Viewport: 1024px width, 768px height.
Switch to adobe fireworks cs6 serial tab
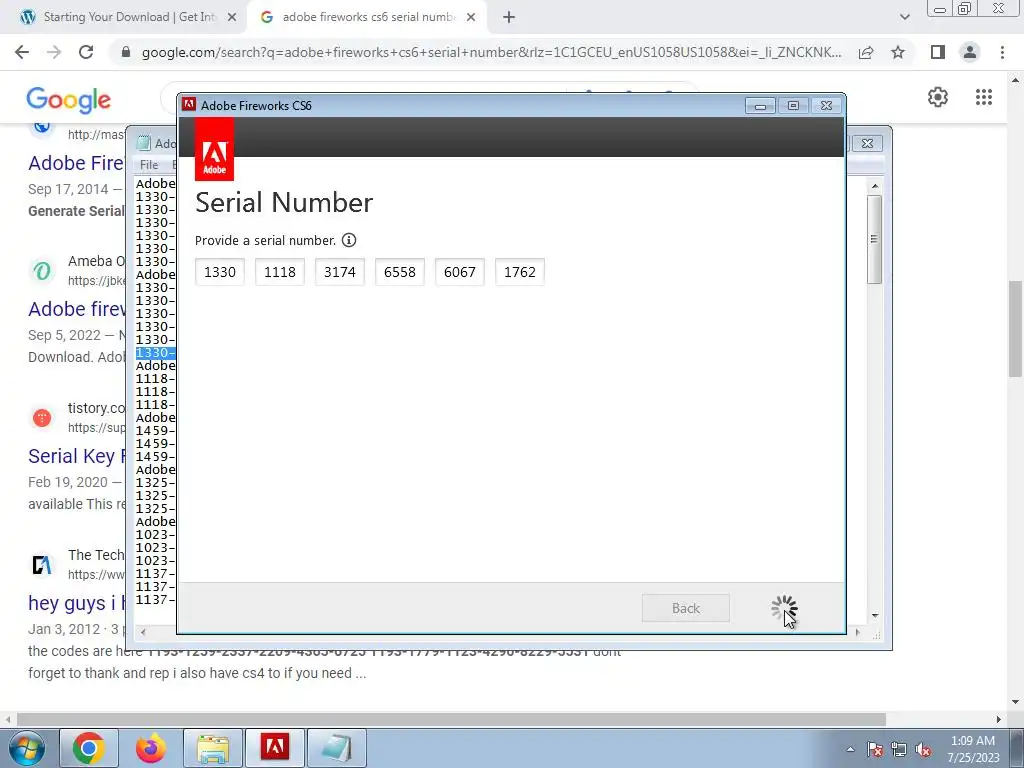[367, 18]
